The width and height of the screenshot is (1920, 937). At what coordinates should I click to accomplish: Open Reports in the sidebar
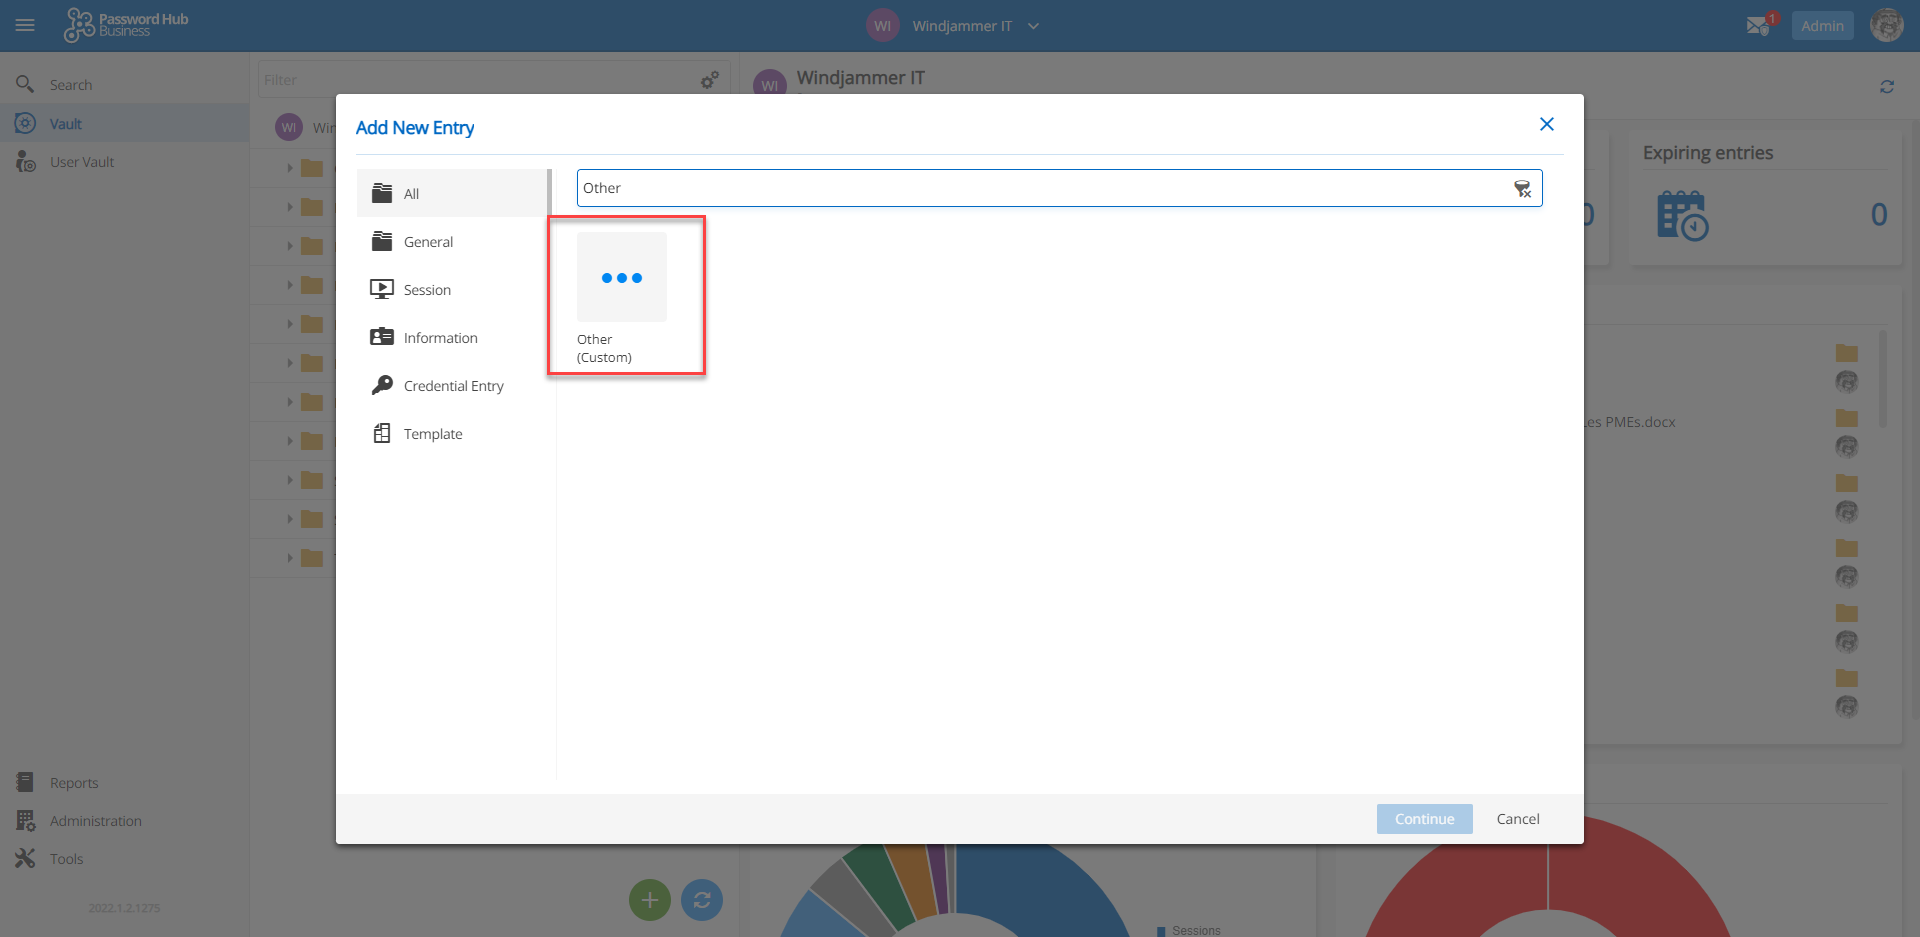click(74, 783)
